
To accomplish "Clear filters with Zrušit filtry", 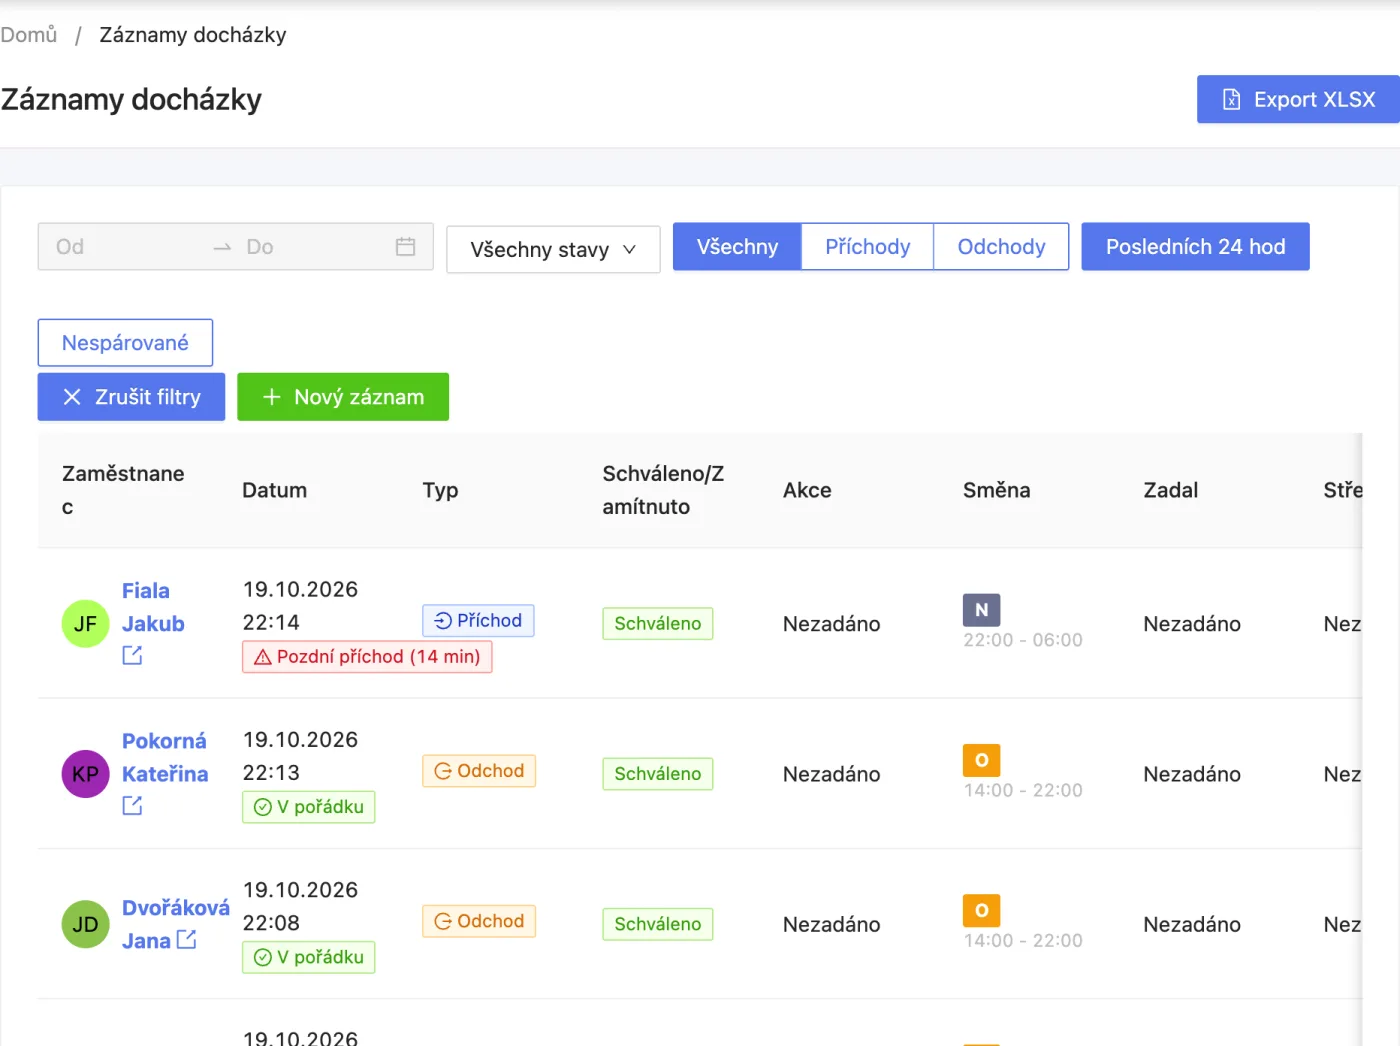I will coord(131,397).
